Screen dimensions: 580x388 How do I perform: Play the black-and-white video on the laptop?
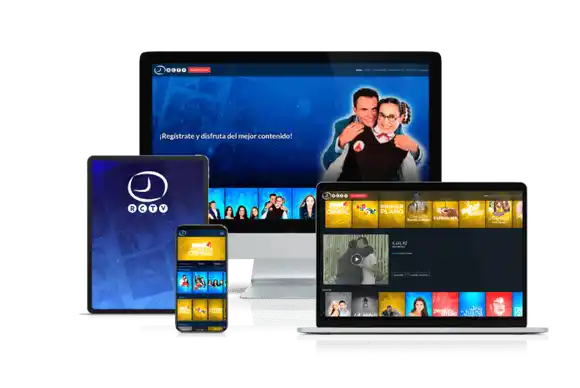pos(356,259)
